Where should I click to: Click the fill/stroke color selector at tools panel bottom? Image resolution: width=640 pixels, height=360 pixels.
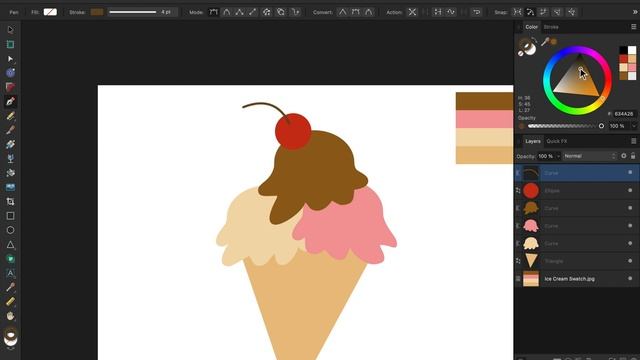(x=11, y=336)
